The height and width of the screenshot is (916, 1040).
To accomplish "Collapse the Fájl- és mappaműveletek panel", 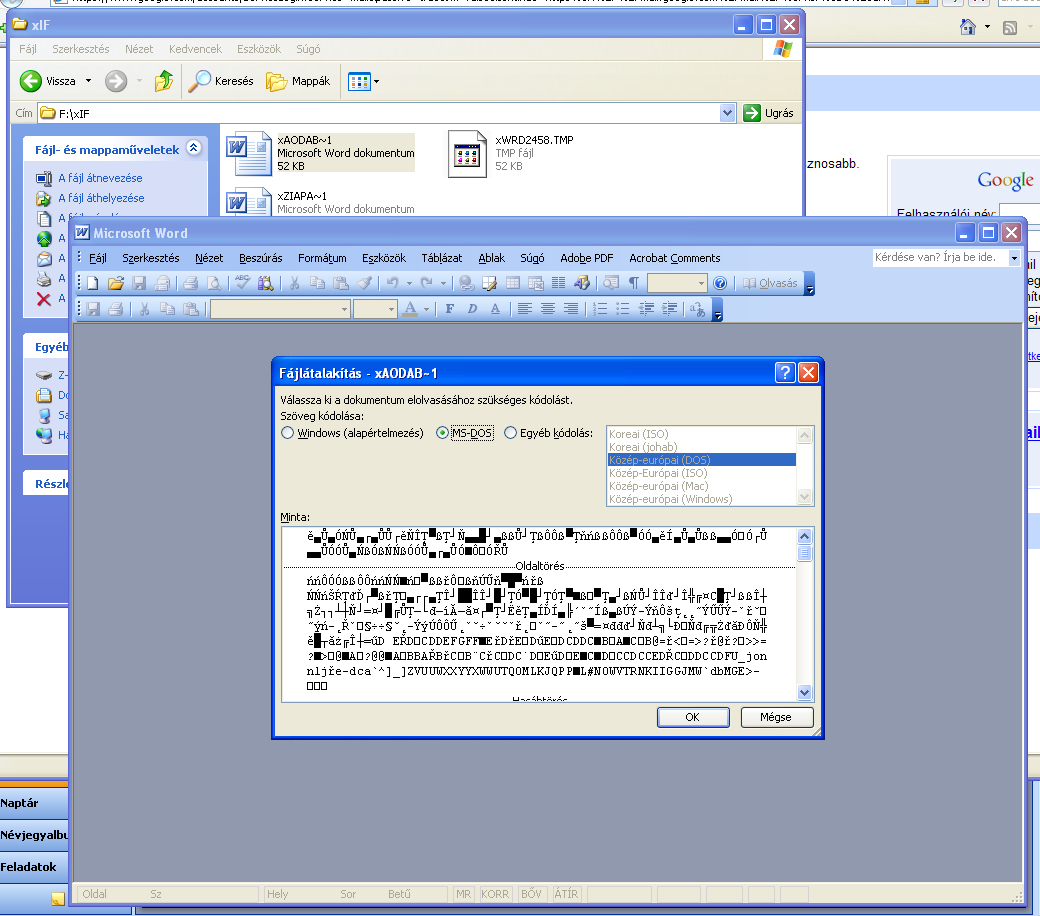I will coord(194,147).
